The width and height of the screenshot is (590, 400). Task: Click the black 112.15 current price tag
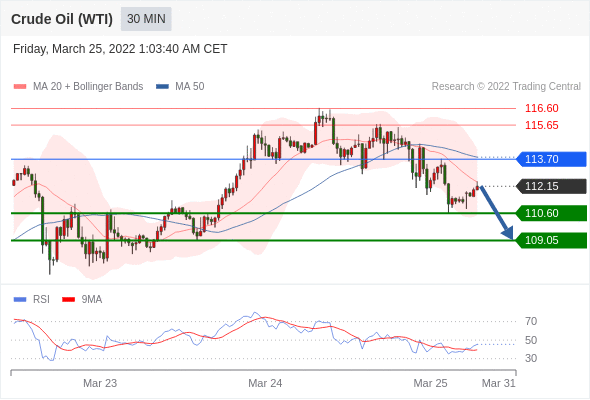(x=551, y=186)
